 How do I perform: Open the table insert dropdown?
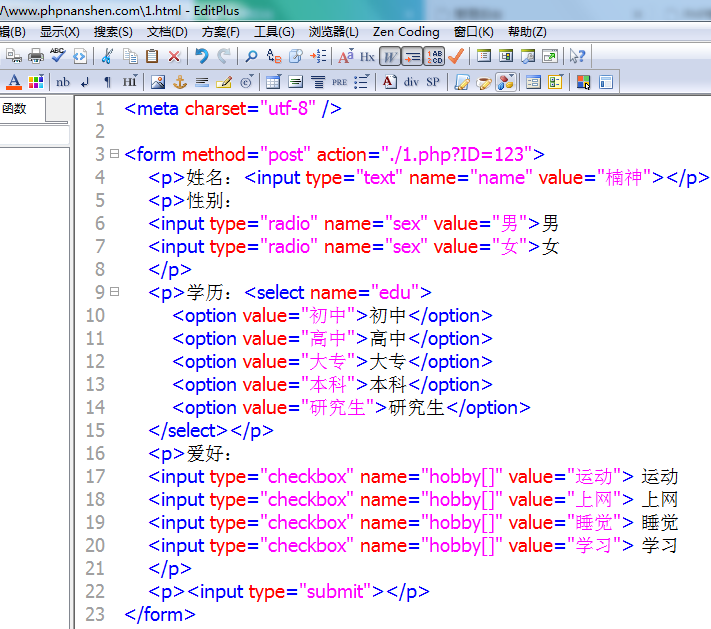tap(273, 82)
